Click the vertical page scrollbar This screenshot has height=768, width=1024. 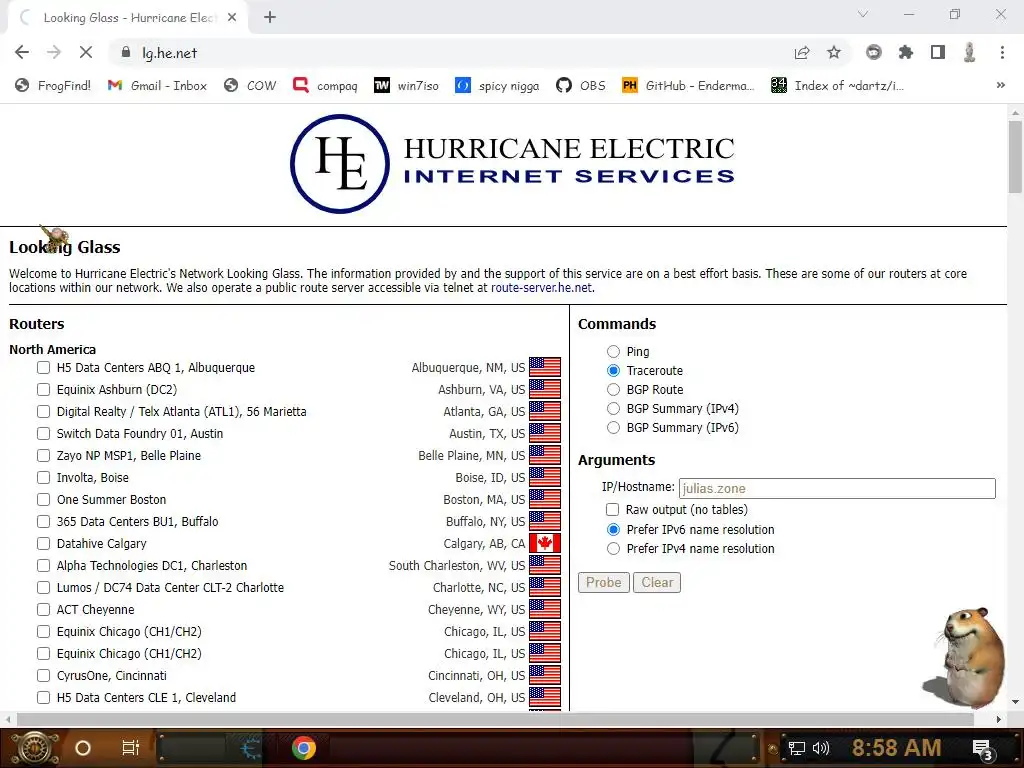[x=1015, y=157]
